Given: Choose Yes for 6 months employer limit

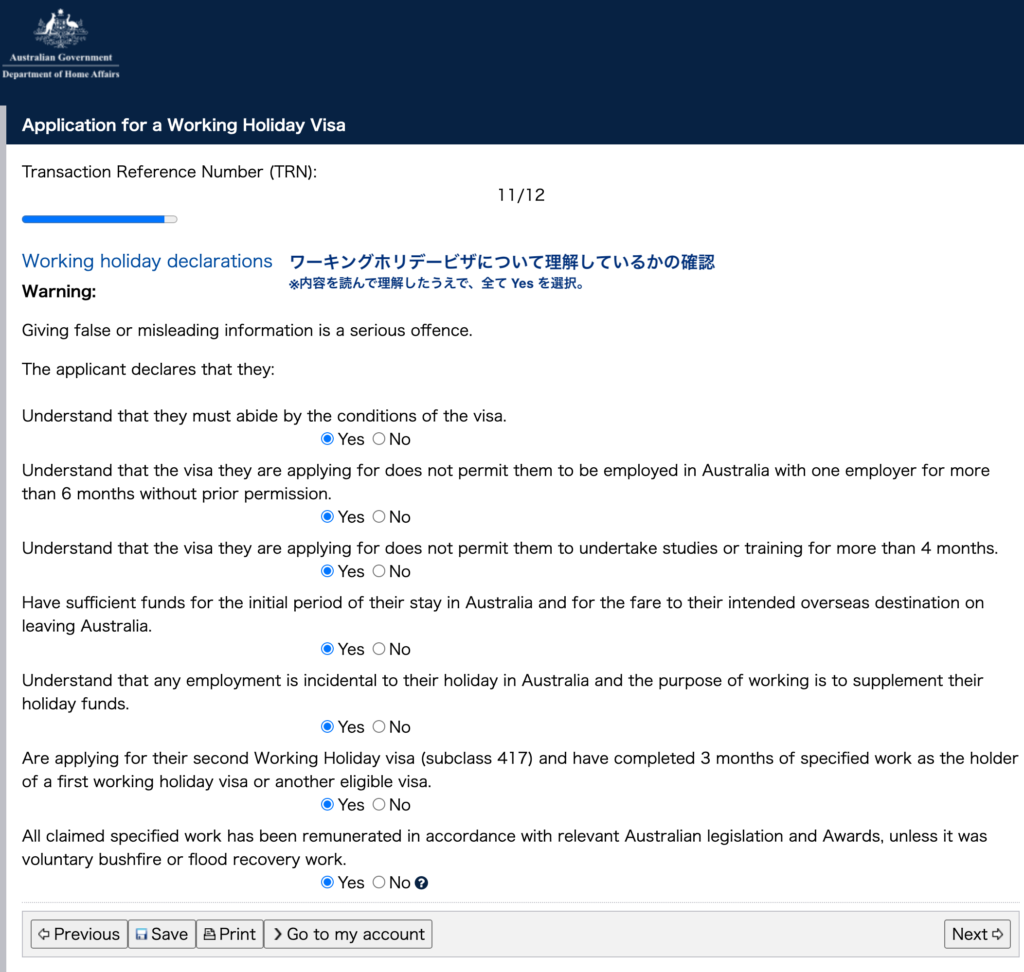Looking at the screenshot, I should [x=327, y=517].
